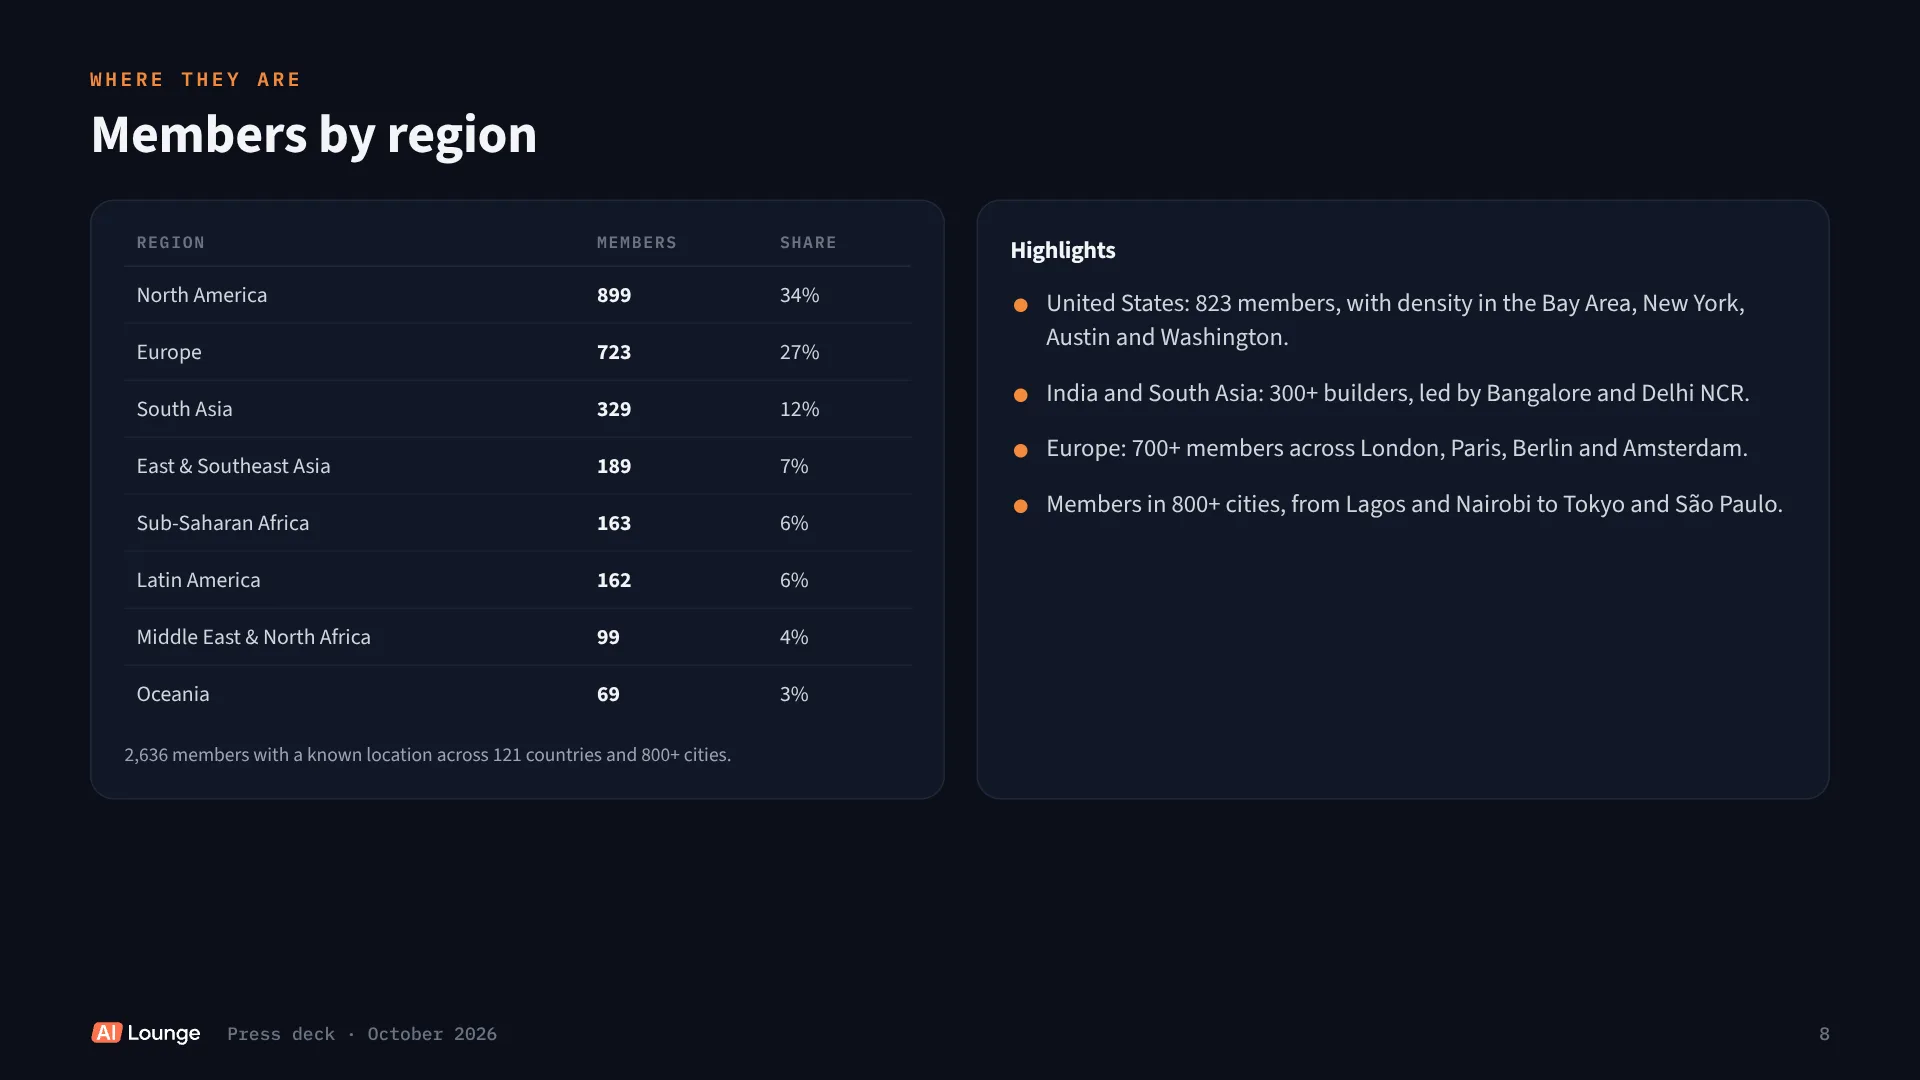Screen dimensions: 1920x1080
Task: Select the East & Southeast Asia row
Action: (517, 466)
